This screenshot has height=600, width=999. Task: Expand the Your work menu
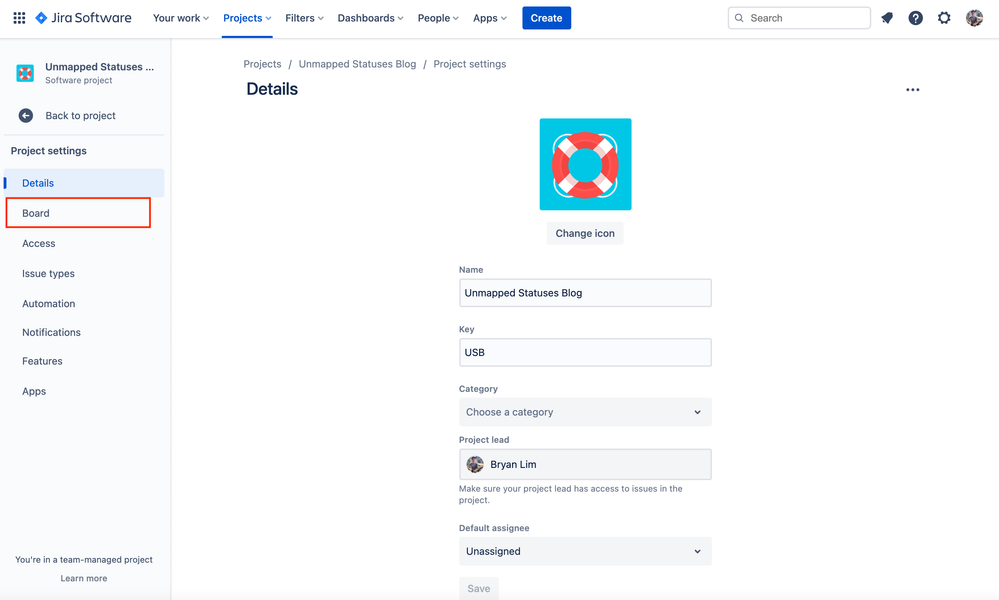pyautogui.click(x=181, y=18)
